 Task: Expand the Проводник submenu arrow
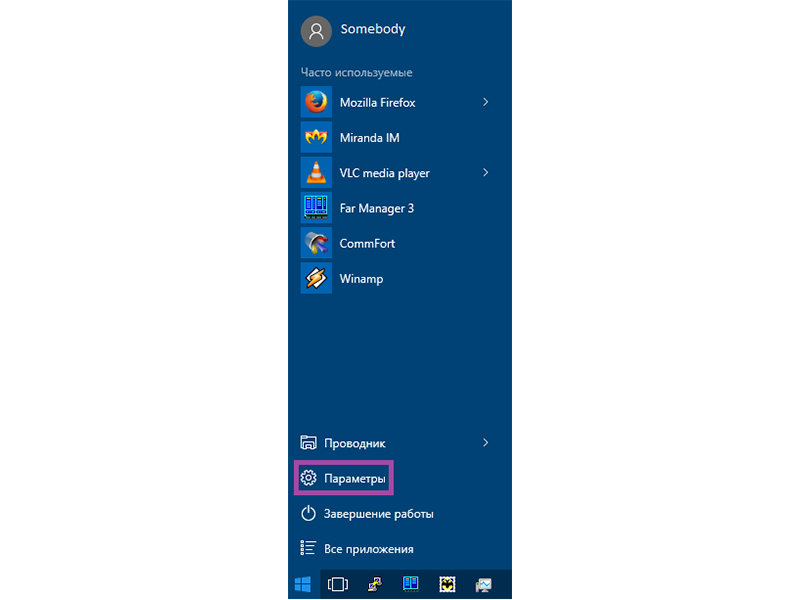click(x=486, y=442)
